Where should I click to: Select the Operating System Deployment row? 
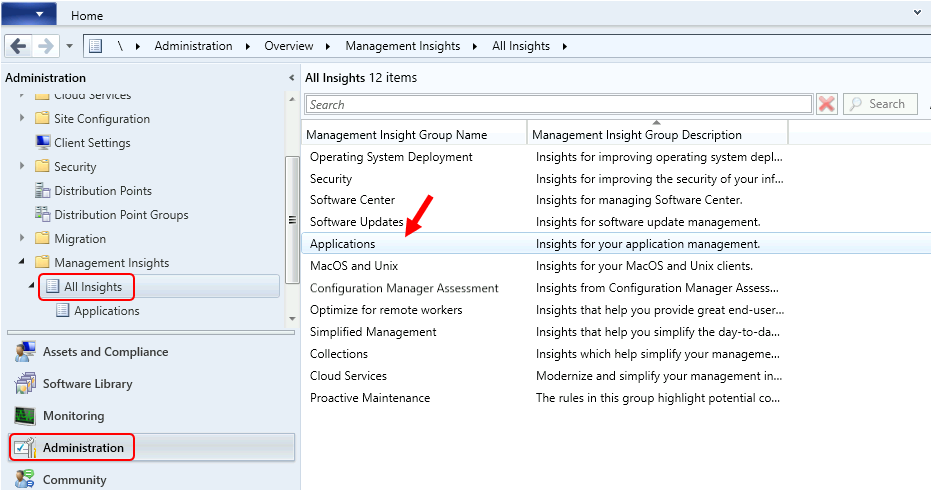tap(616, 157)
